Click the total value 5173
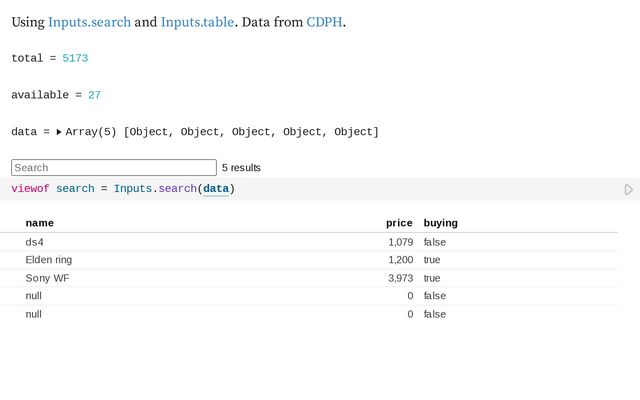 (75, 58)
